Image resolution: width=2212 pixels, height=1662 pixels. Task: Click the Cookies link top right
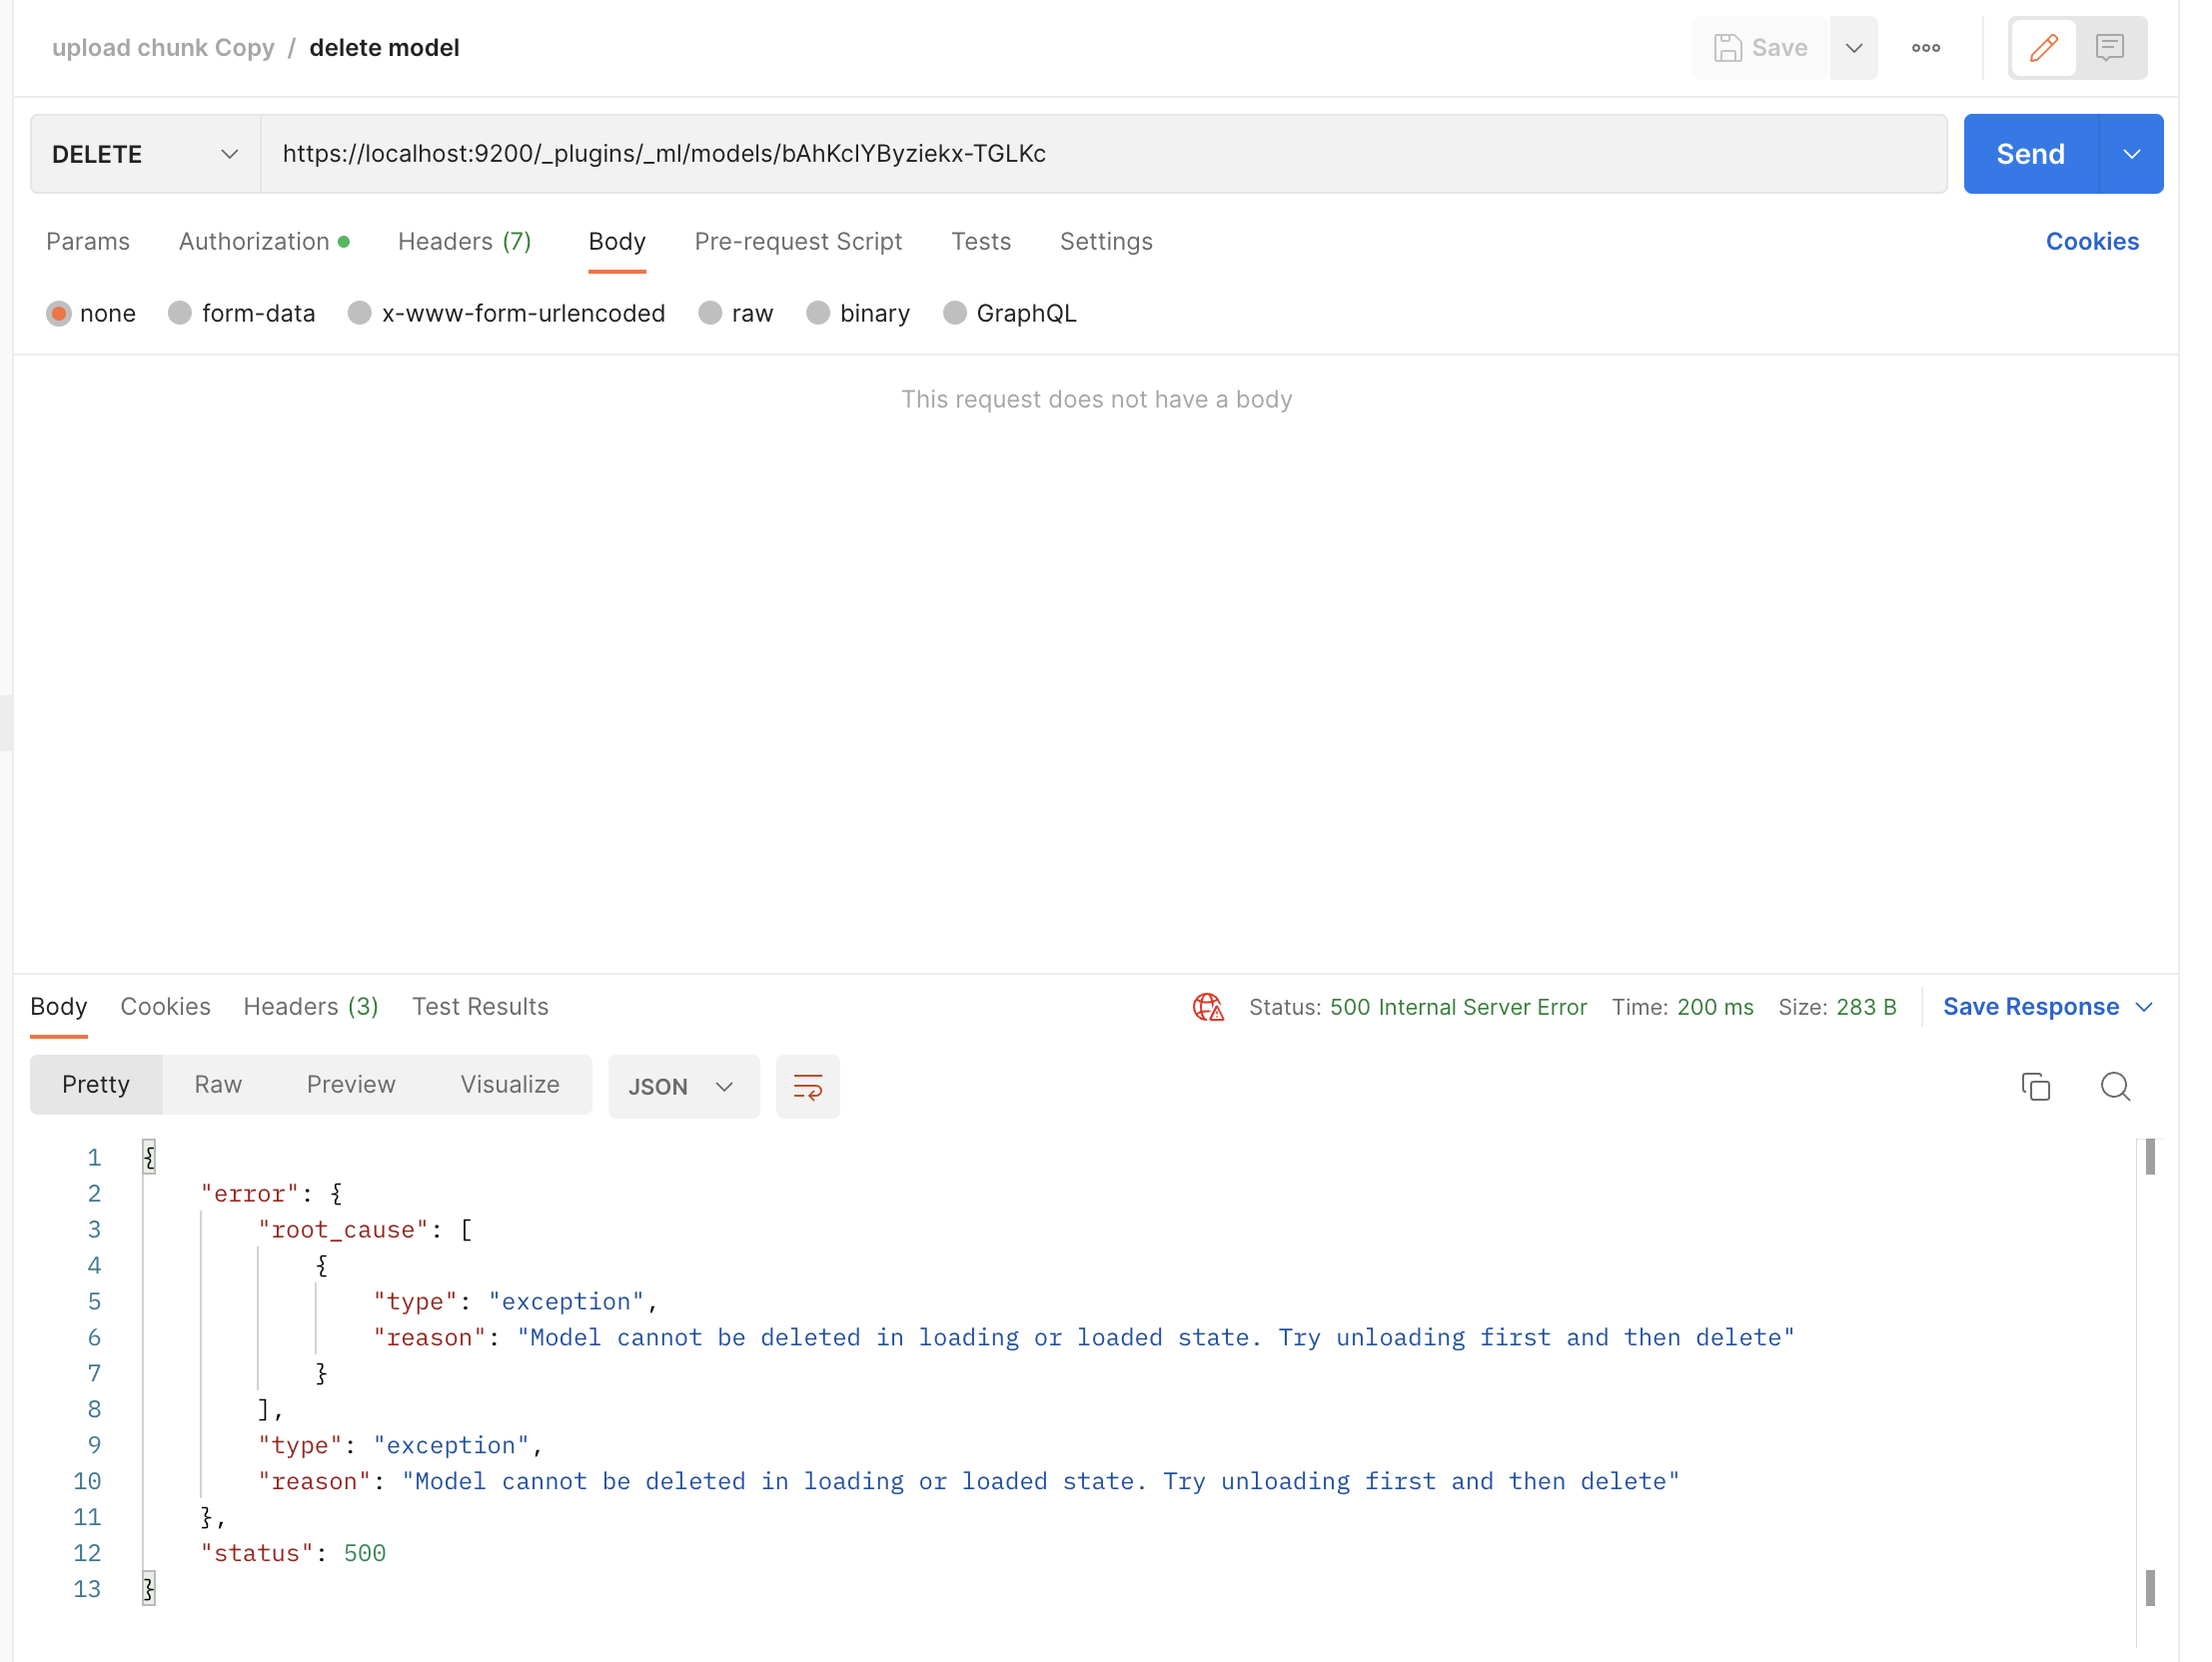click(2091, 241)
